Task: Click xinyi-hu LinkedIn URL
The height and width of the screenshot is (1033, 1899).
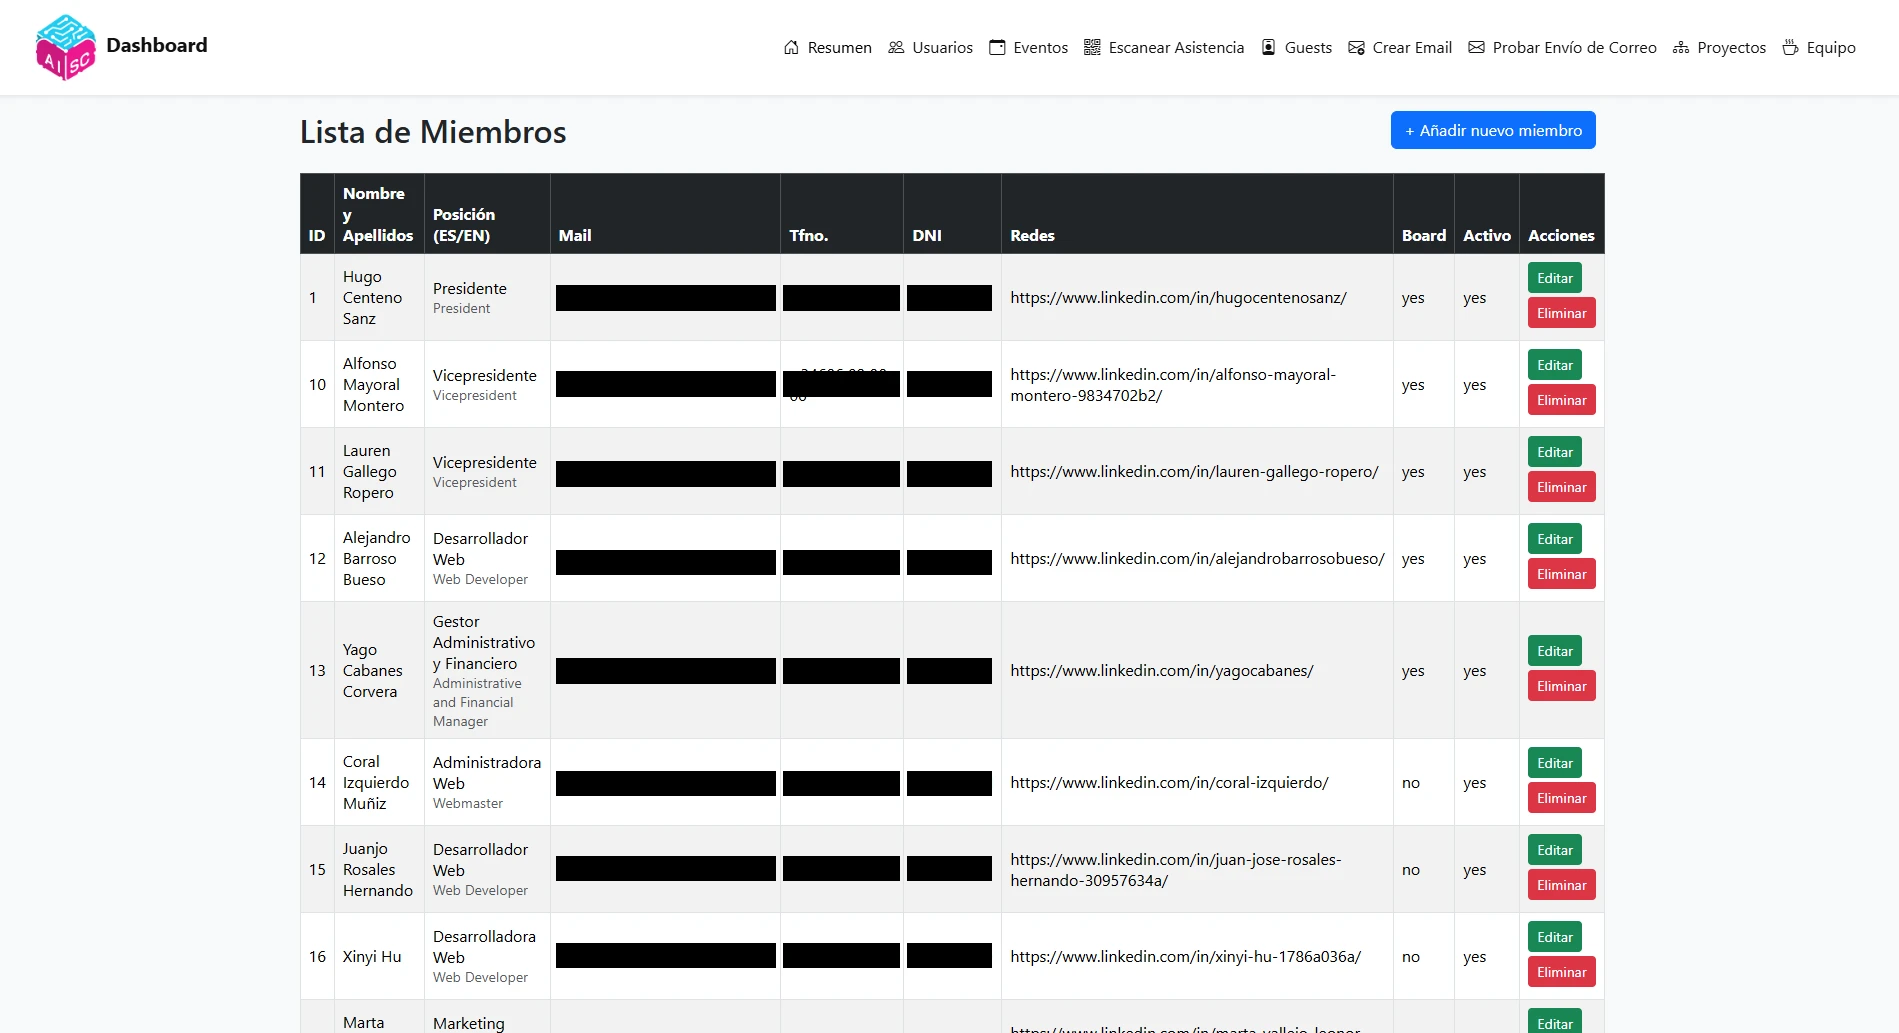Action: 1185,957
